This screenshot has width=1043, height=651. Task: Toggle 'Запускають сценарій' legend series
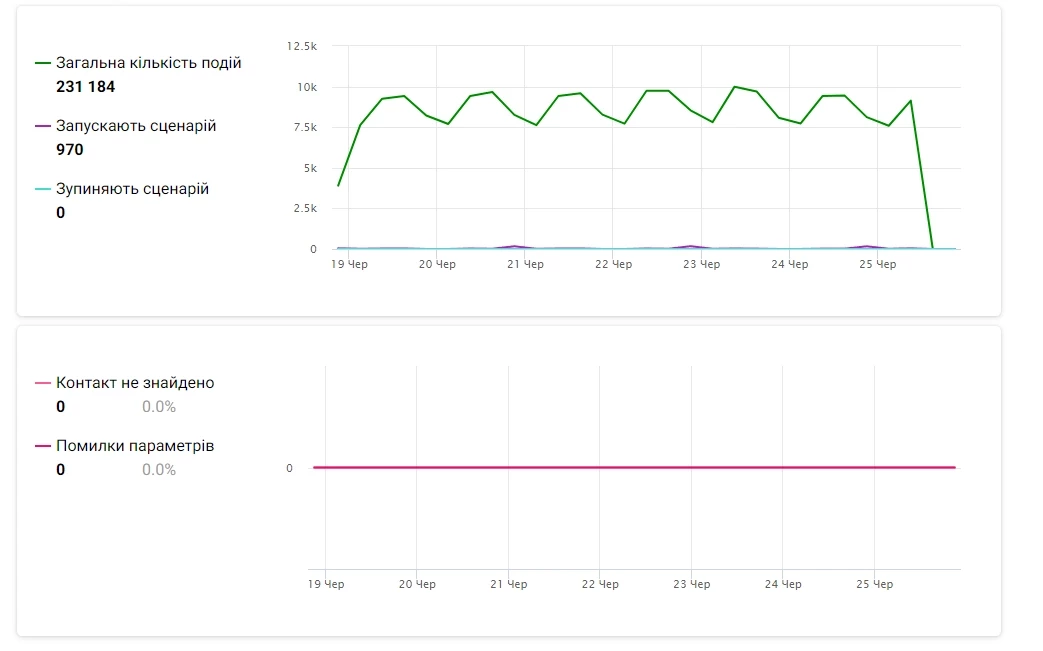pyautogui.click(x=136, y=126)
